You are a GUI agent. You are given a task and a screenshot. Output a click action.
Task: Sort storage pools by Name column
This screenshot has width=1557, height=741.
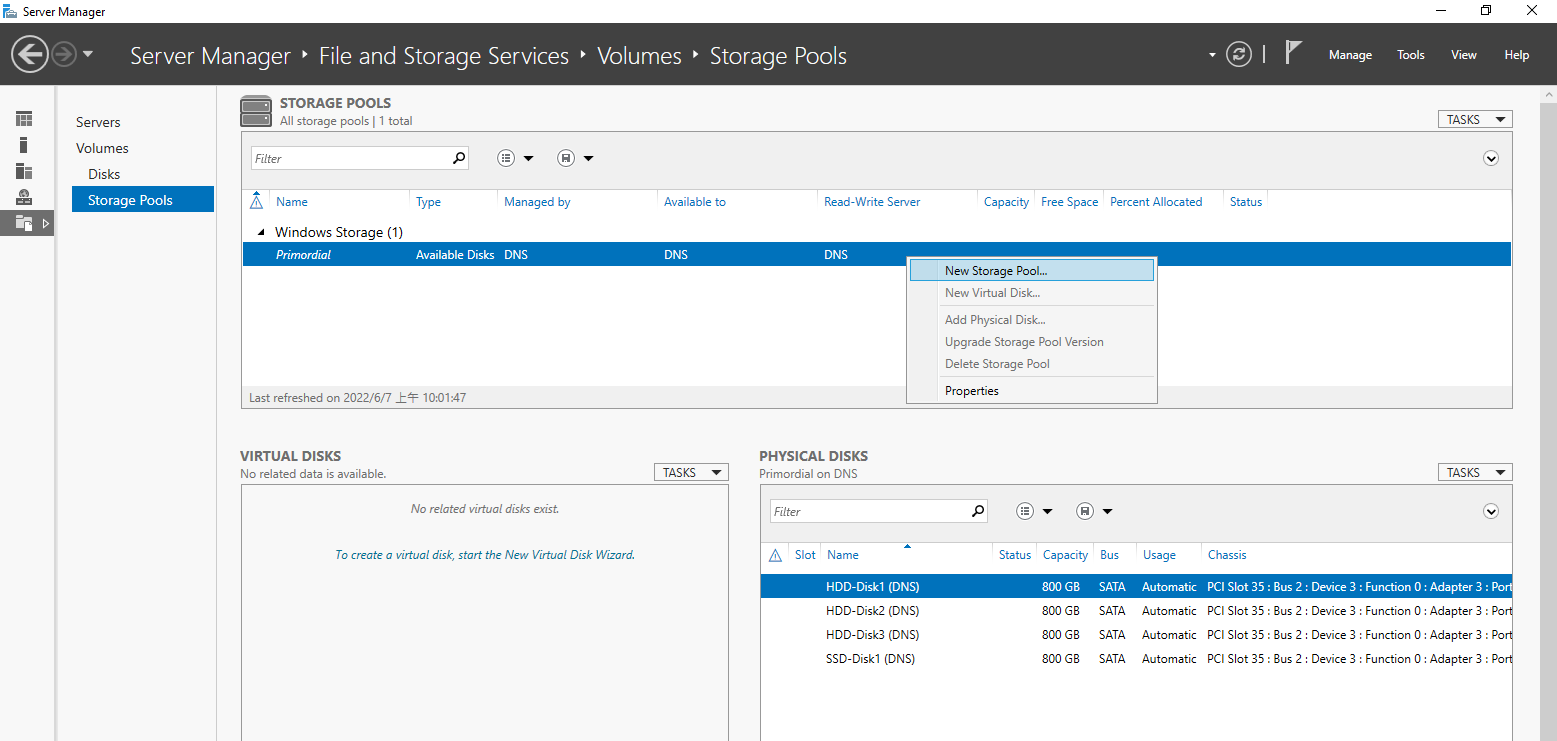point(292,202)
